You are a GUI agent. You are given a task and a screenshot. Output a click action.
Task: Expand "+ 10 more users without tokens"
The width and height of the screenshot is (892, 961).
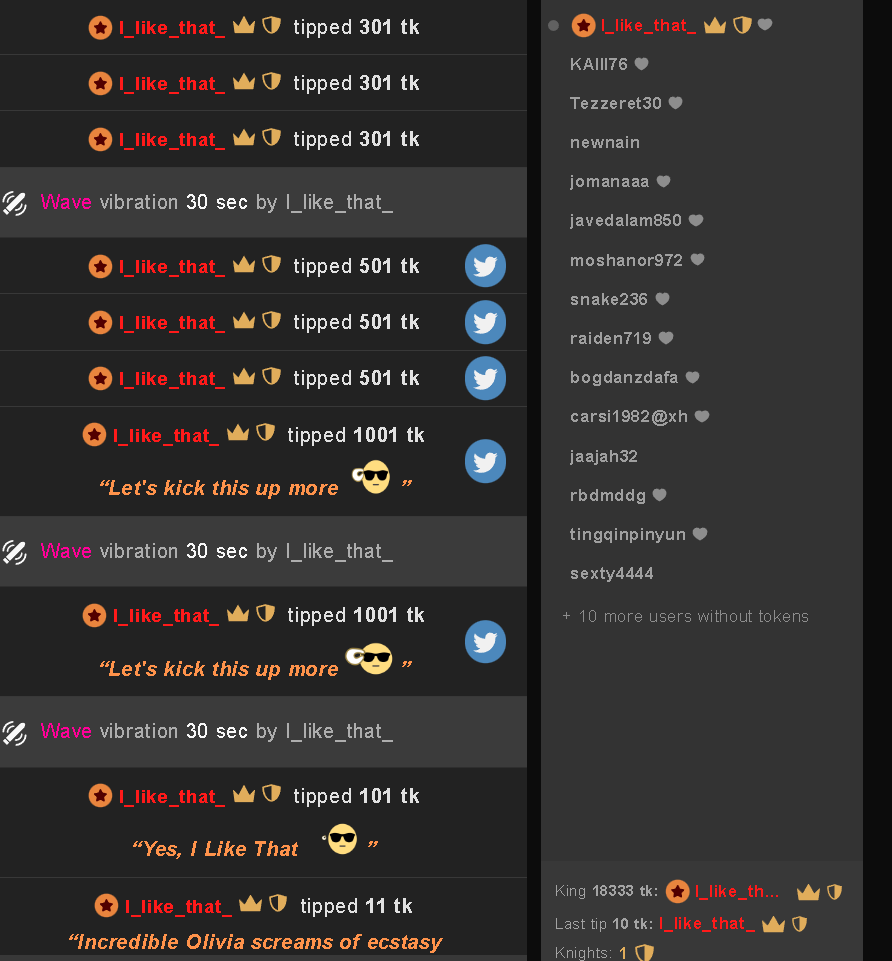pos(685,617)
